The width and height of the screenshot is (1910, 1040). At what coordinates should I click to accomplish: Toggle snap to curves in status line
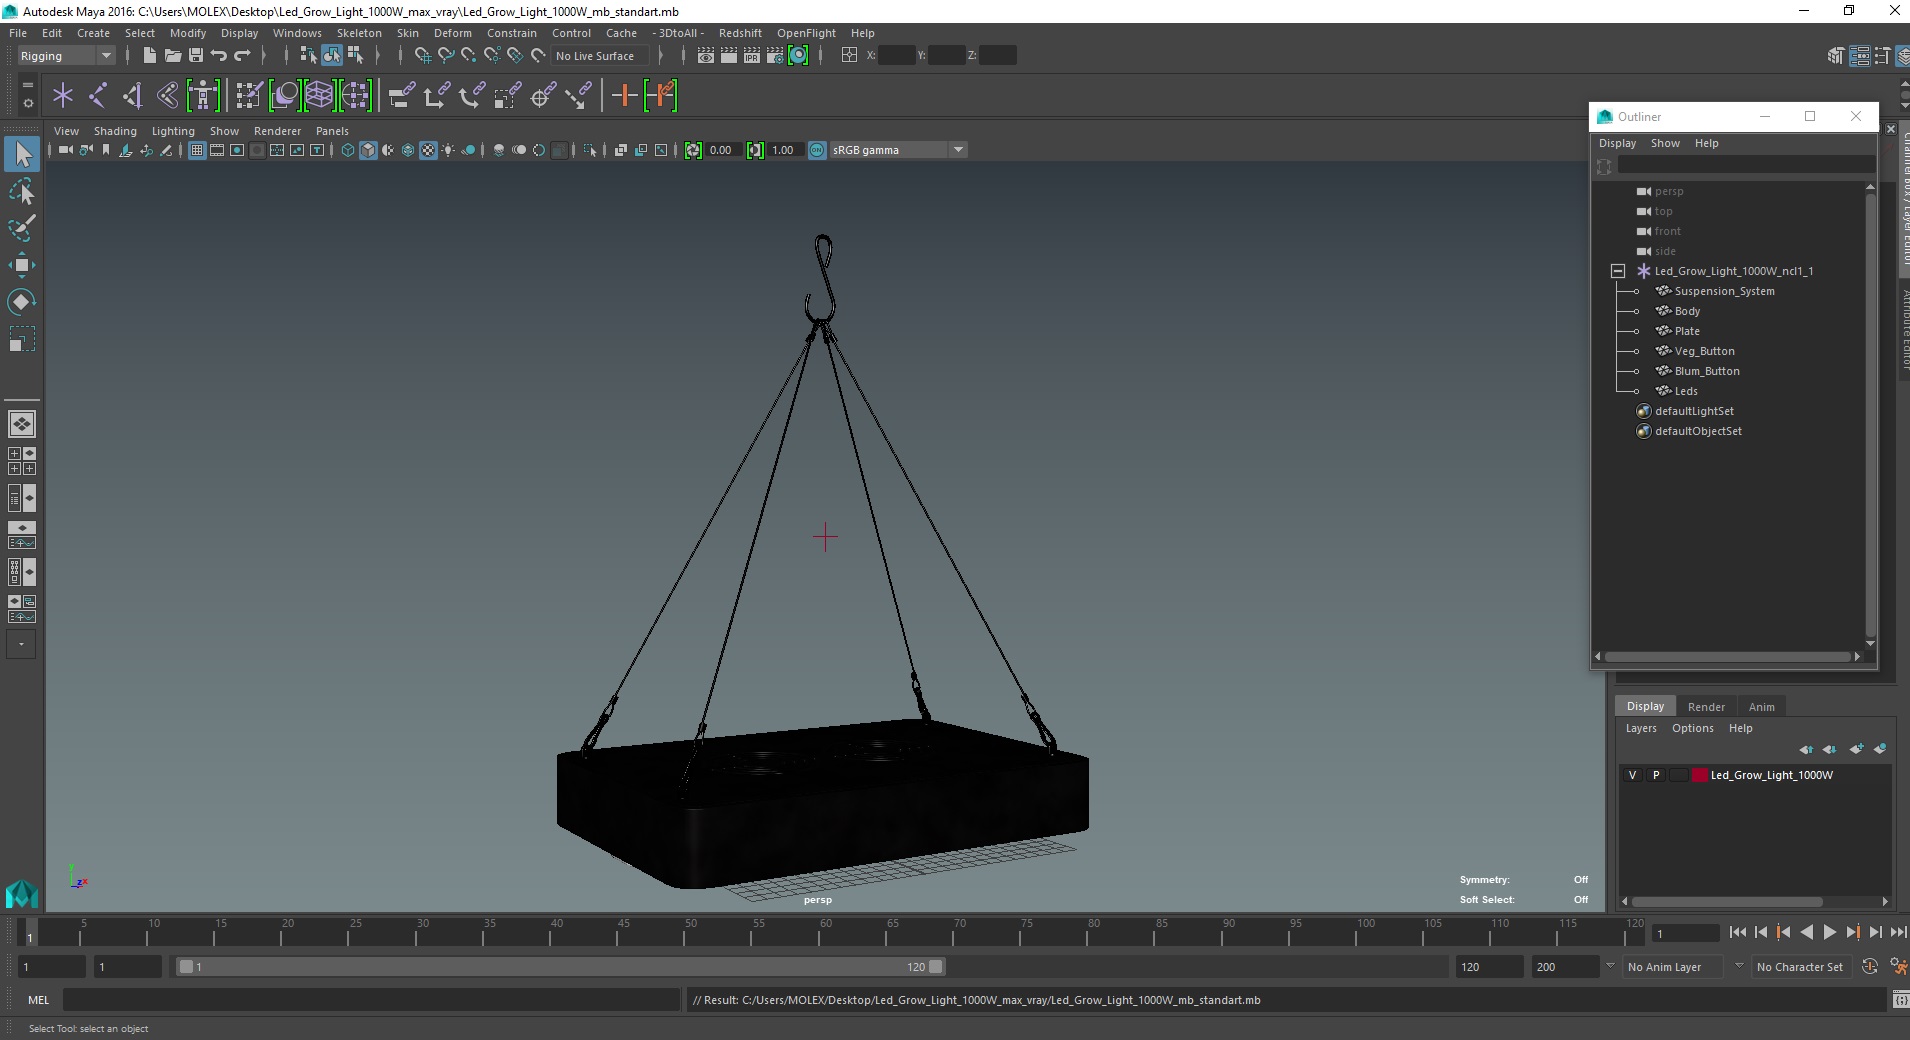point(446,56)
